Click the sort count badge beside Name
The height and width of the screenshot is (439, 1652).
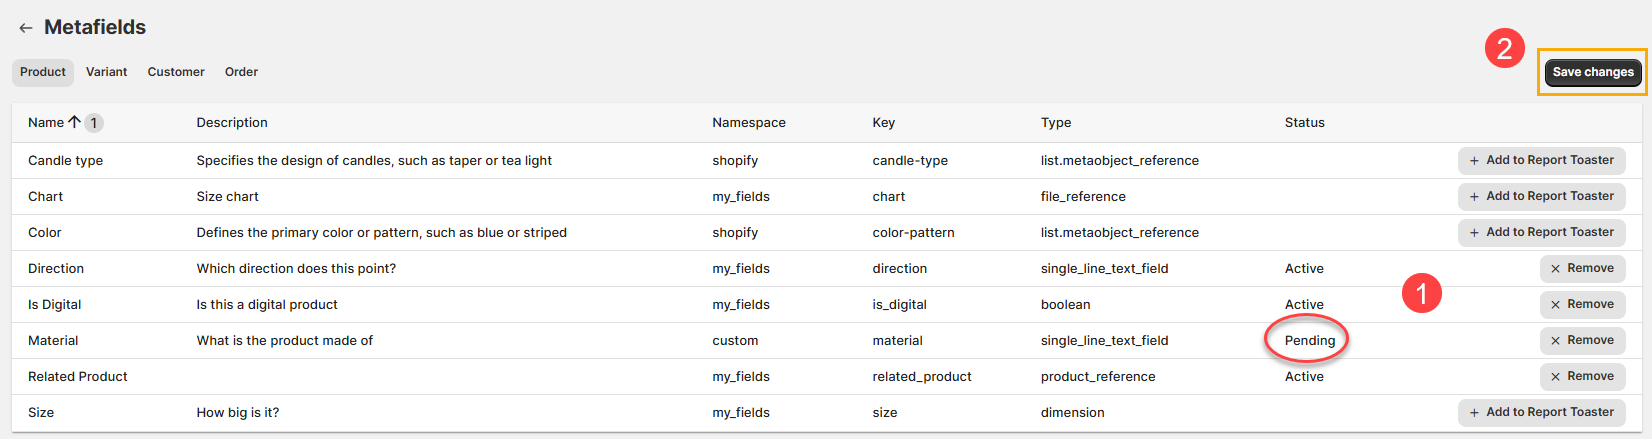click(x=93, y=123)
